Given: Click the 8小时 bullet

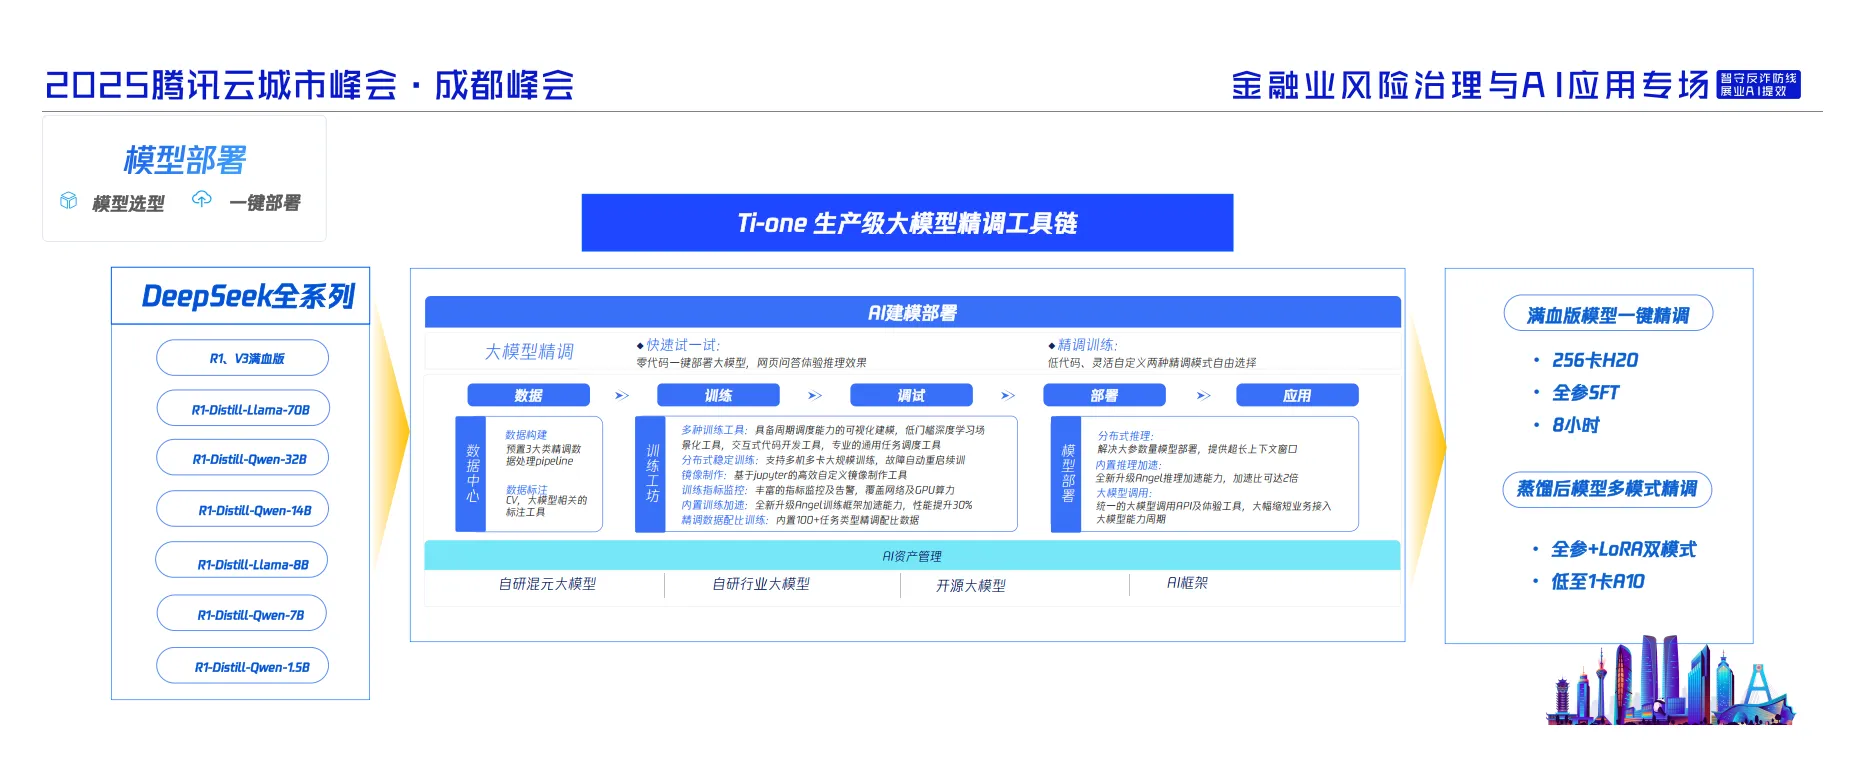Looking at the screenshot, I should click(x=1576, y=425).
